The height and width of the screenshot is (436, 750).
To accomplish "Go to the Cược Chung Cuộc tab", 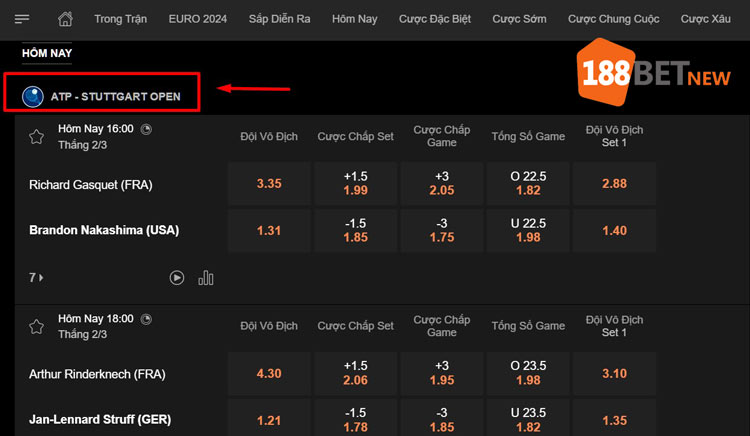I will point(614,19).
